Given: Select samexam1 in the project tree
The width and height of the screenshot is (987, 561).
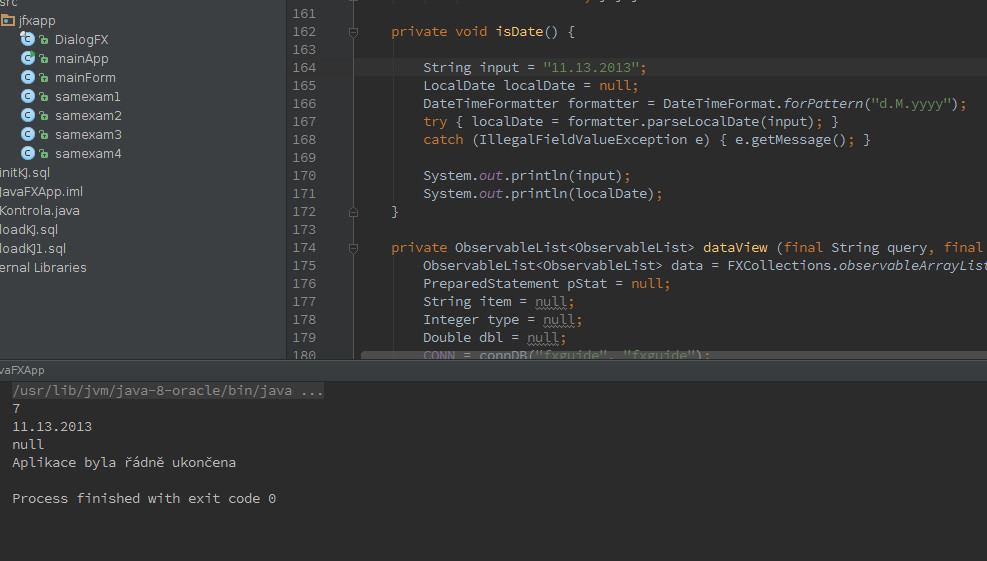Looking at the screenshot, I should [x=87, y=96].
